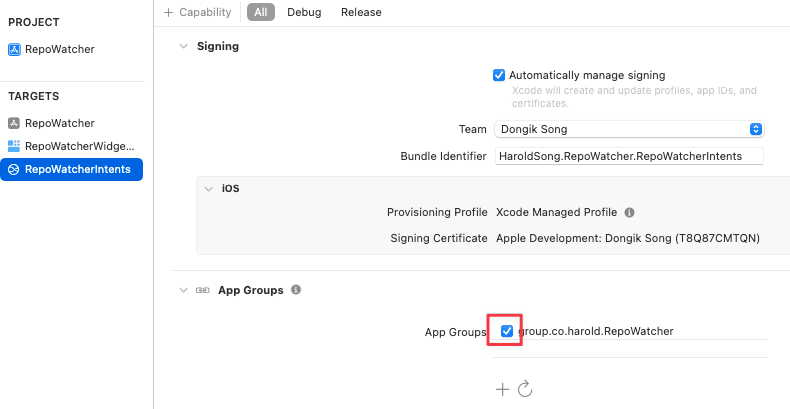Click the PROJECT sidebar heading

coord(34,22)
